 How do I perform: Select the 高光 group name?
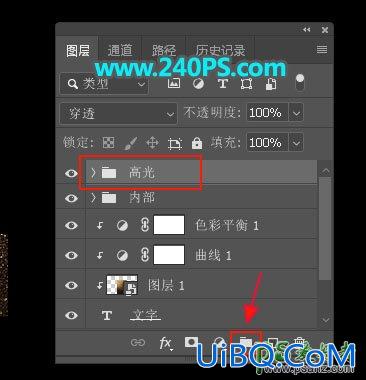click(142, 173)
